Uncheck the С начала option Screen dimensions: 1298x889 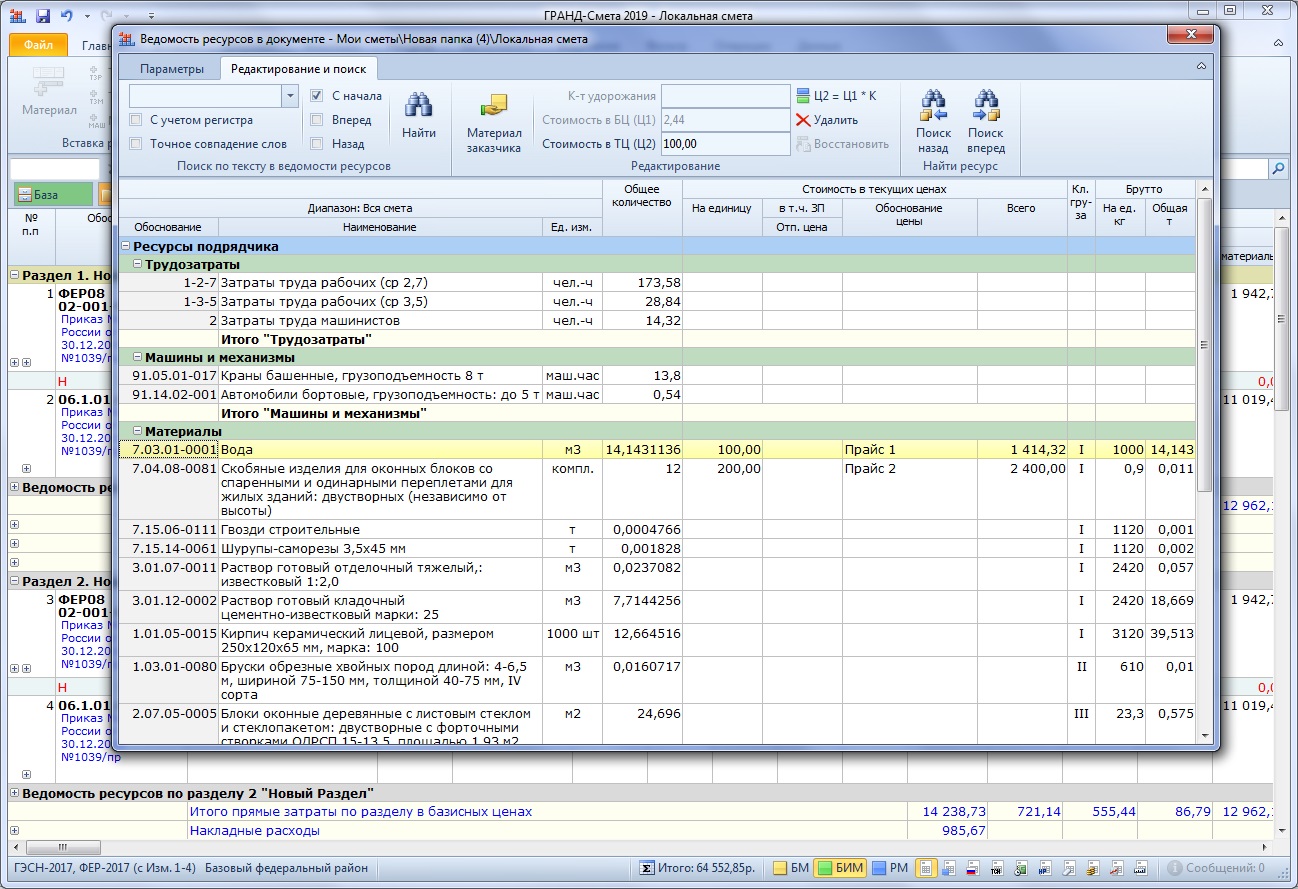(317, 96)
